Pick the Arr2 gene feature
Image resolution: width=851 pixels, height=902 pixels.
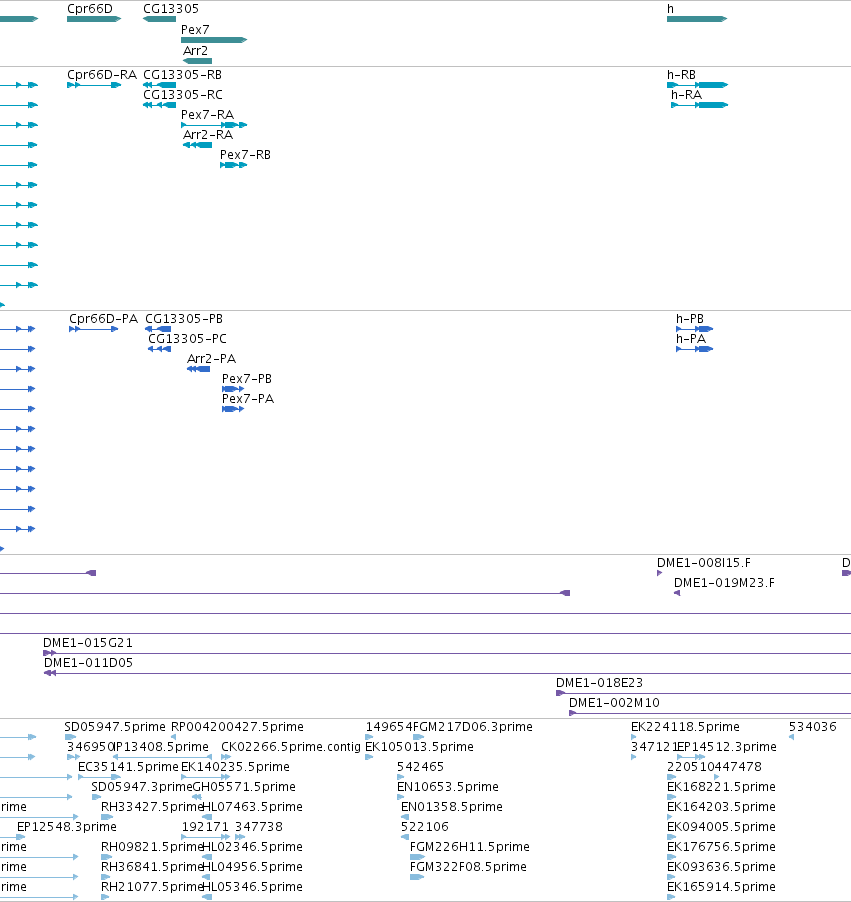pyautogui.click(x=197, y=60)
